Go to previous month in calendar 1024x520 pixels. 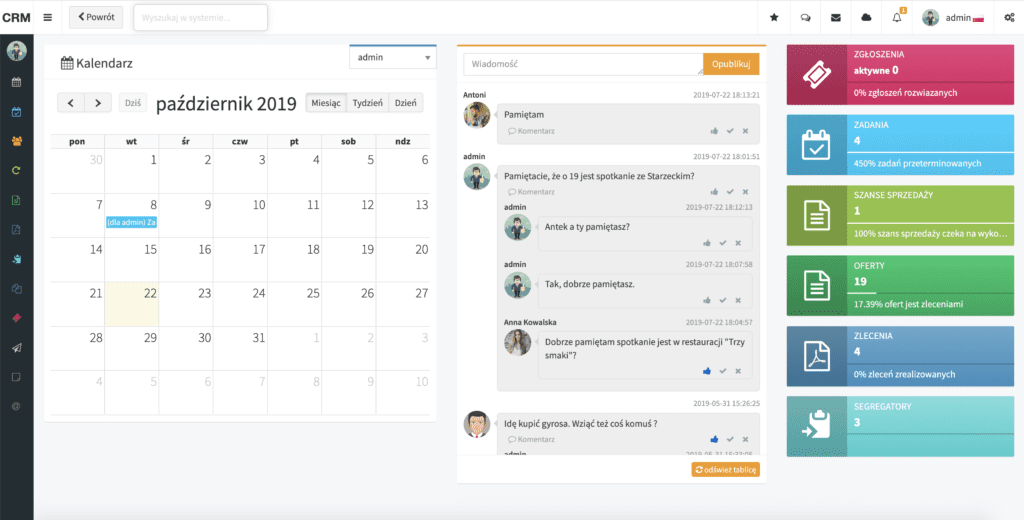[x=71, y=103]
